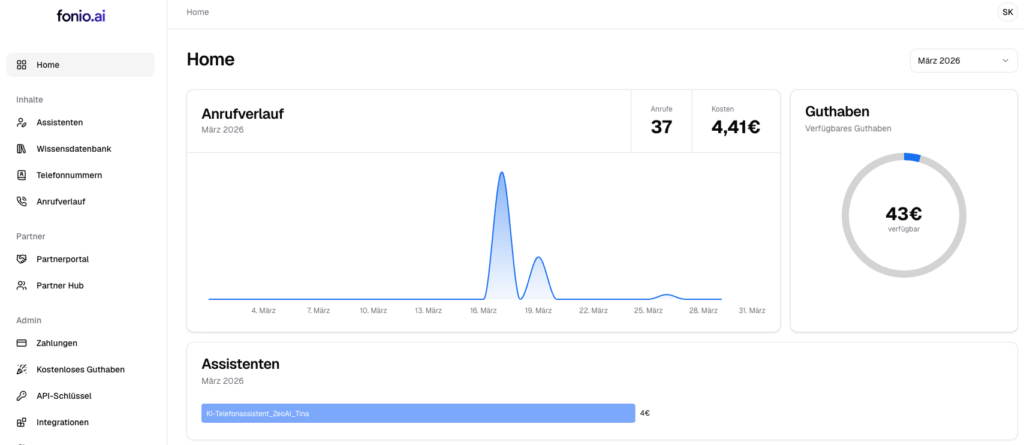Click the KI-Telefonassistent_ZeoAI_Tina bar

coord(418,413)
